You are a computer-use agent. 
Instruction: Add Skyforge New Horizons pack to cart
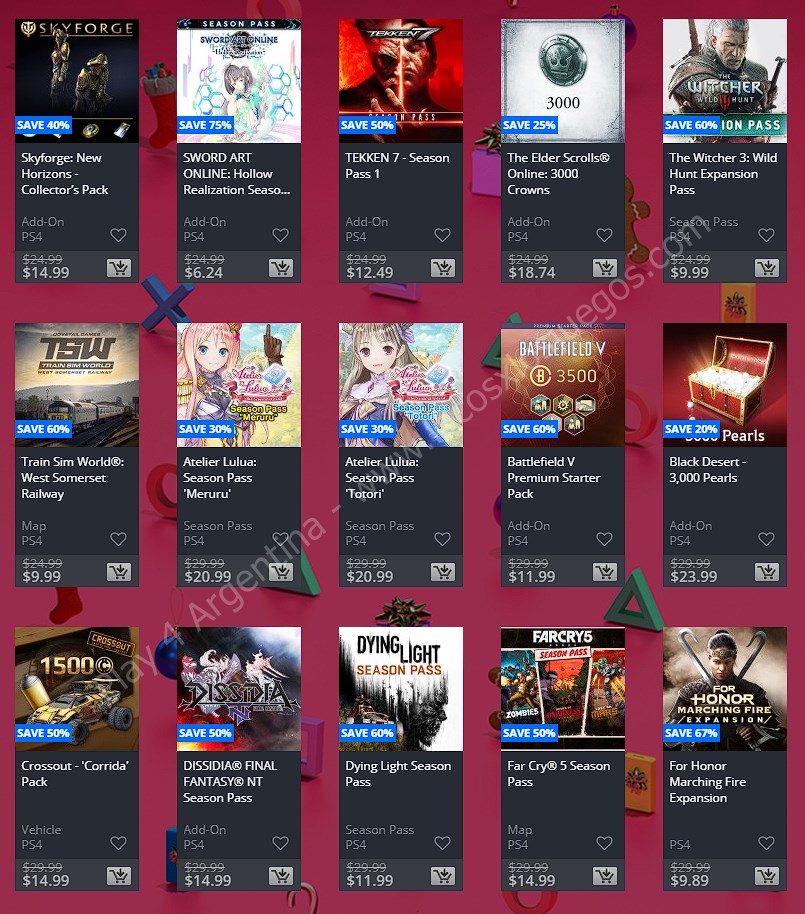(119, 268)
